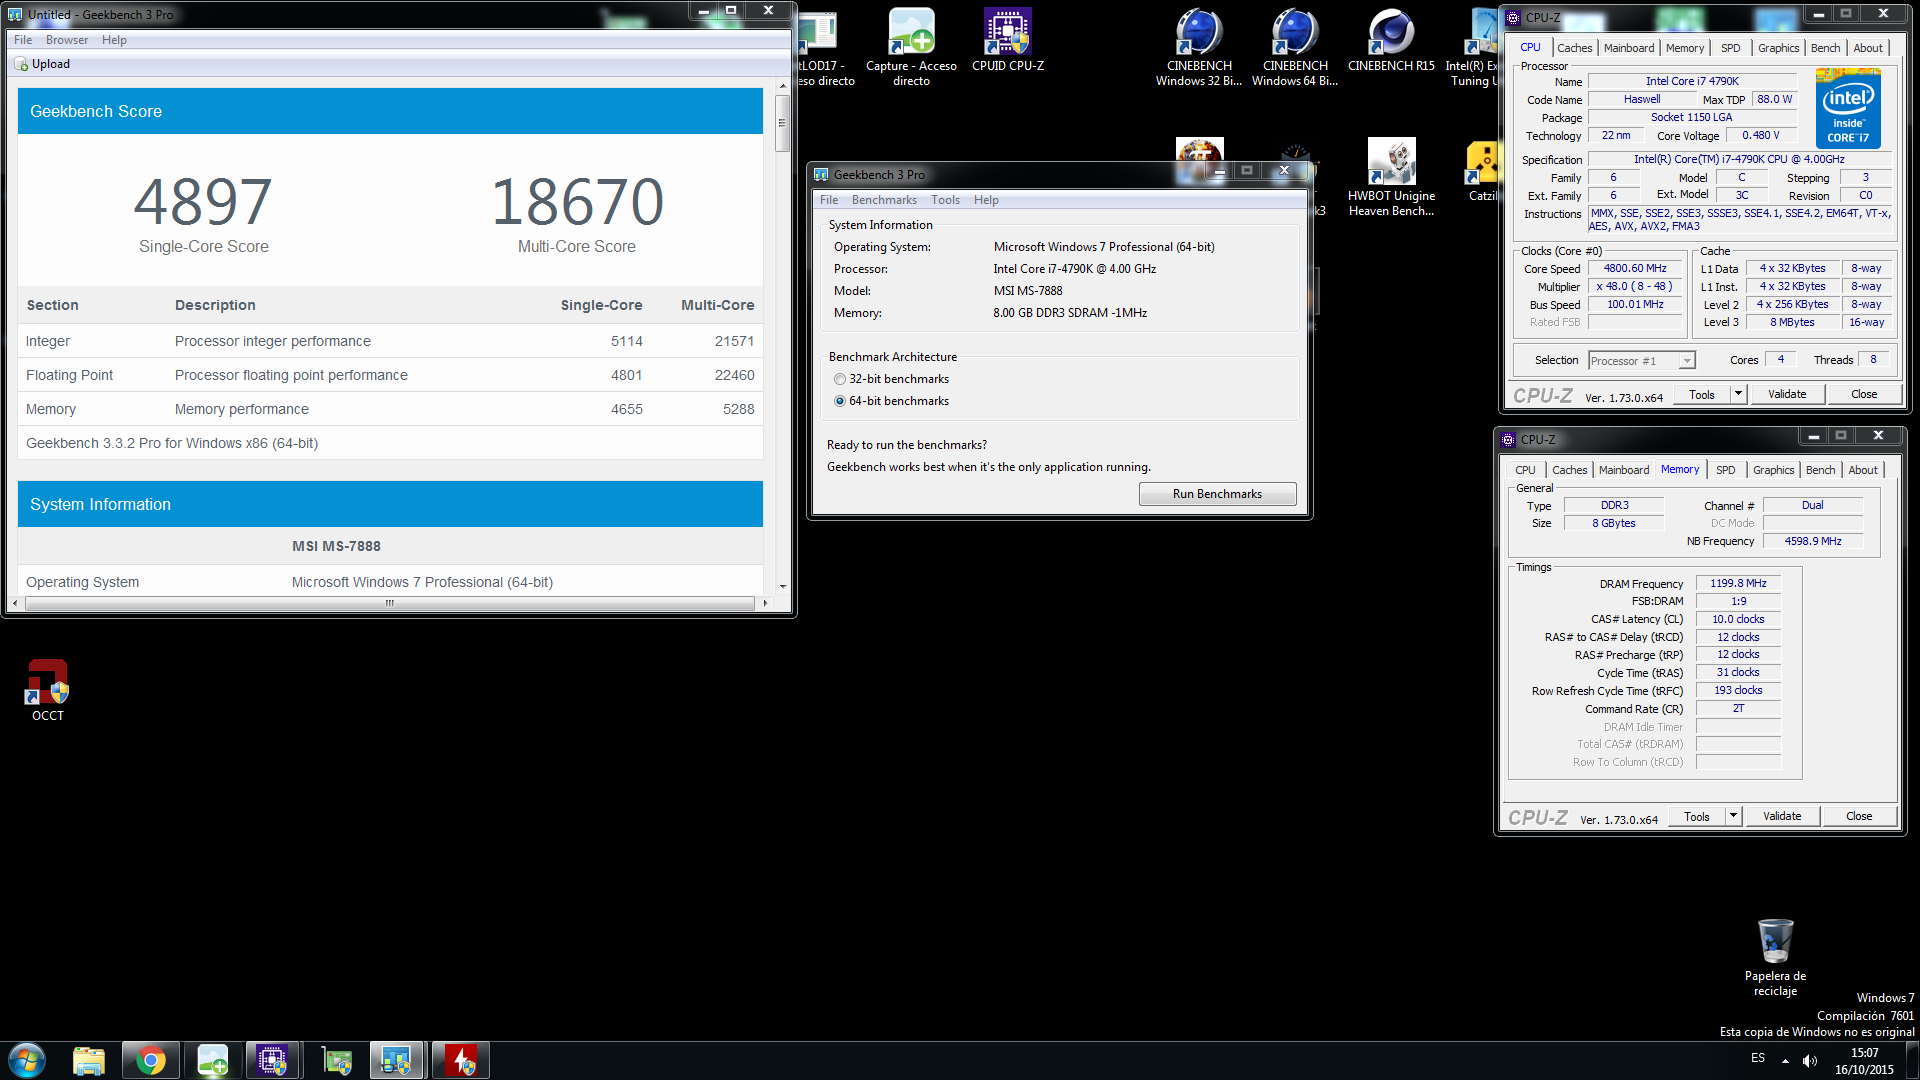Click the 18670 Multi-Core Score
This screenshot has width=1920, height=1080.
[577, 202]
